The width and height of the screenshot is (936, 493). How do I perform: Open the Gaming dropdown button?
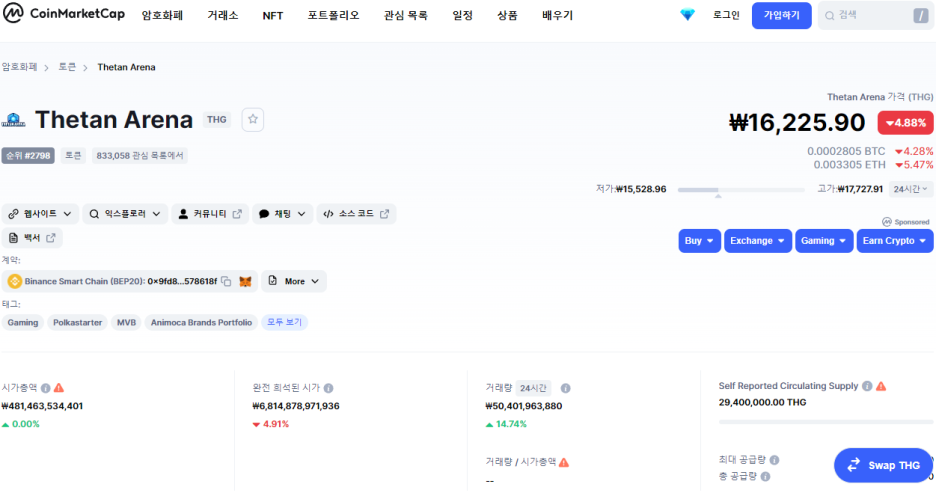(824, 241)
